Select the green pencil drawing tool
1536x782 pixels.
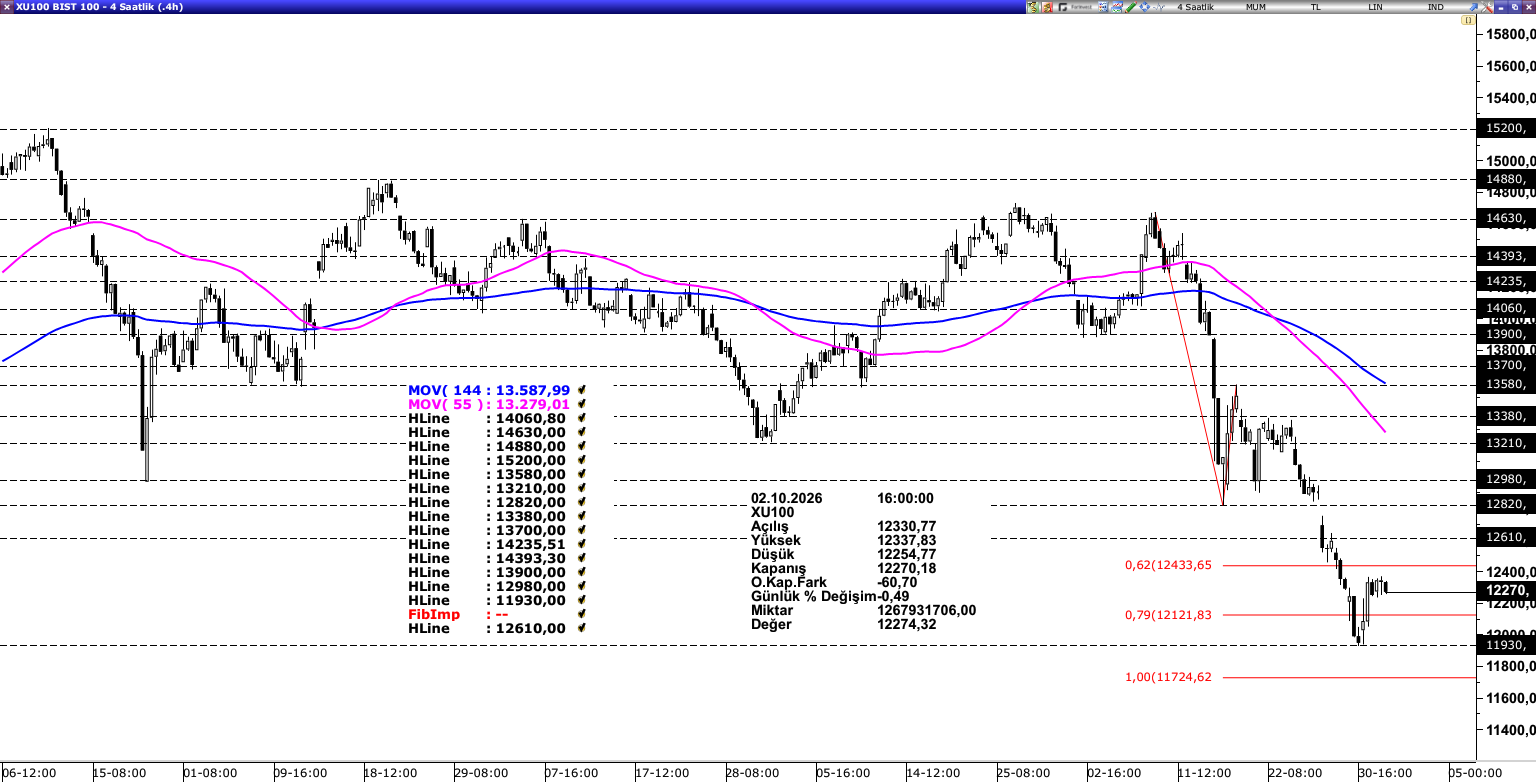[1131, 7]
